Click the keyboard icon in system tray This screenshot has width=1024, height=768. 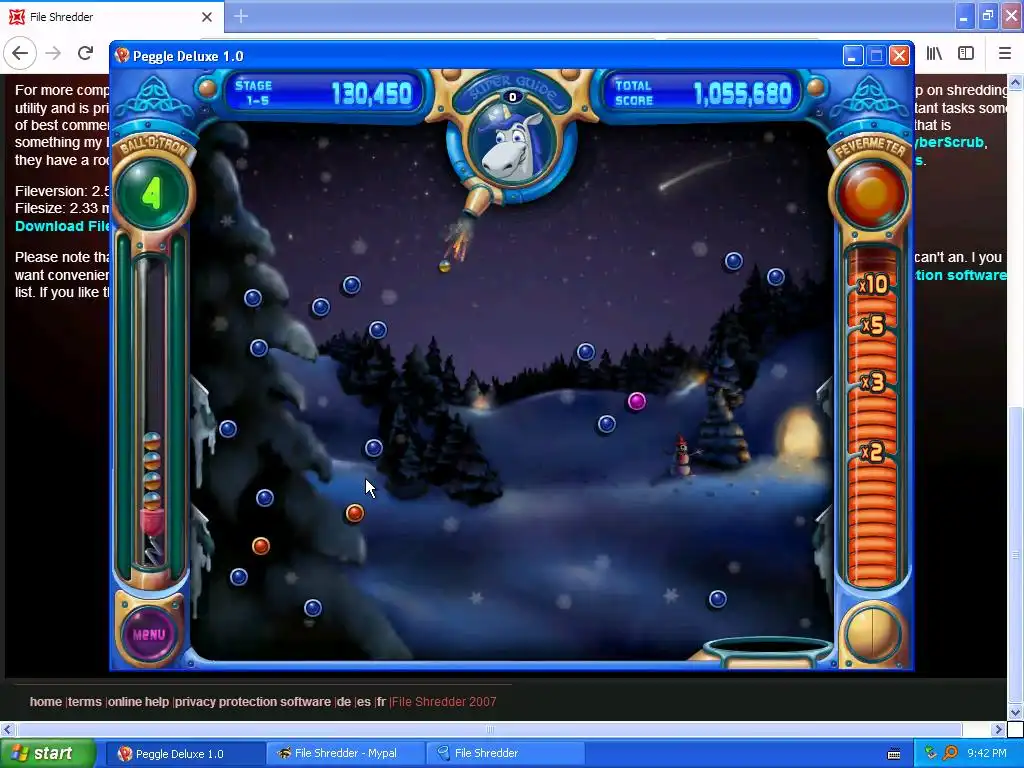click(x=894, y=754)
